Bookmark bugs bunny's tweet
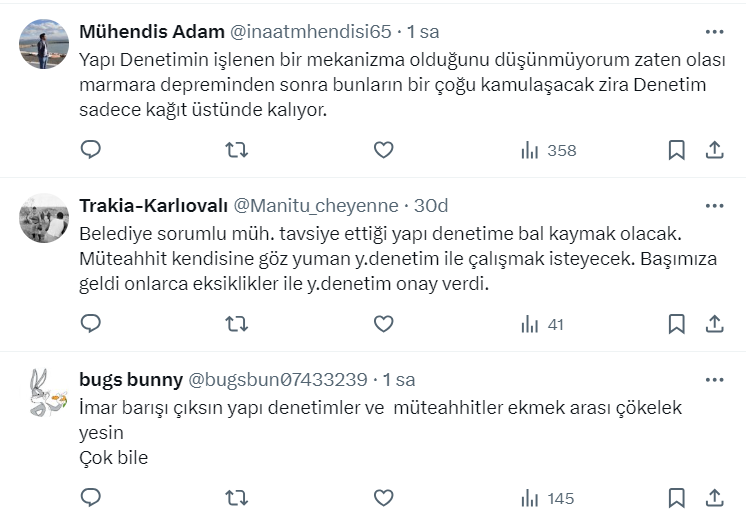The width and height of the screenshot is (752, 523). pyautogui.click(x=677, y=497)
